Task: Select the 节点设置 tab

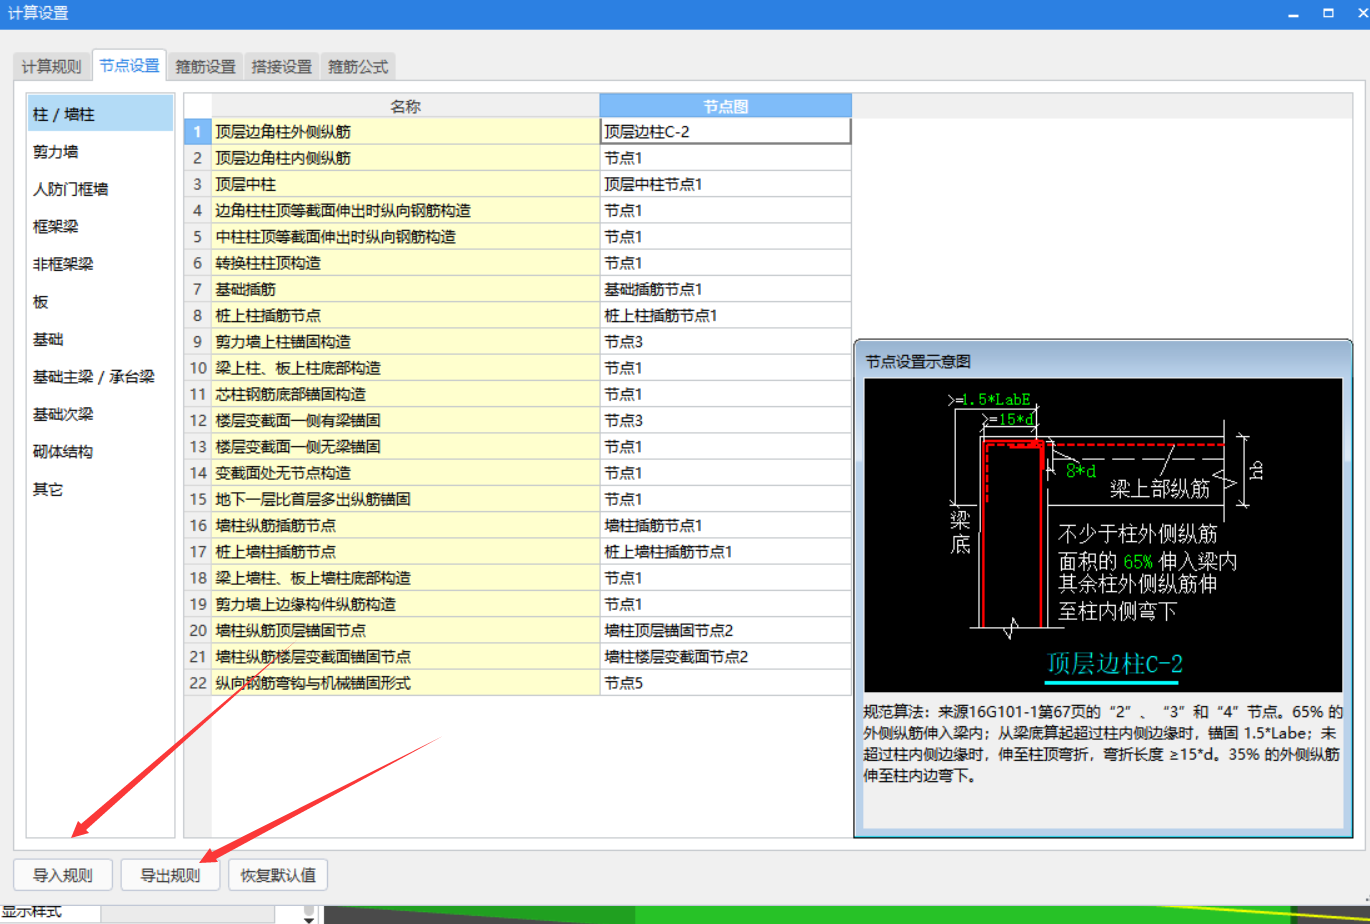Action: [129, 65]
